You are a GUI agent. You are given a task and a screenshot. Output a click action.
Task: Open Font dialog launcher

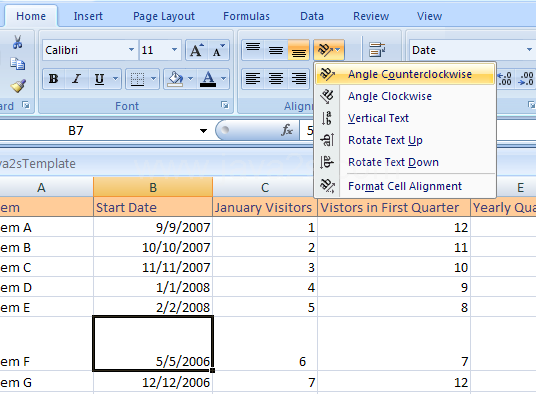(225, 105)
